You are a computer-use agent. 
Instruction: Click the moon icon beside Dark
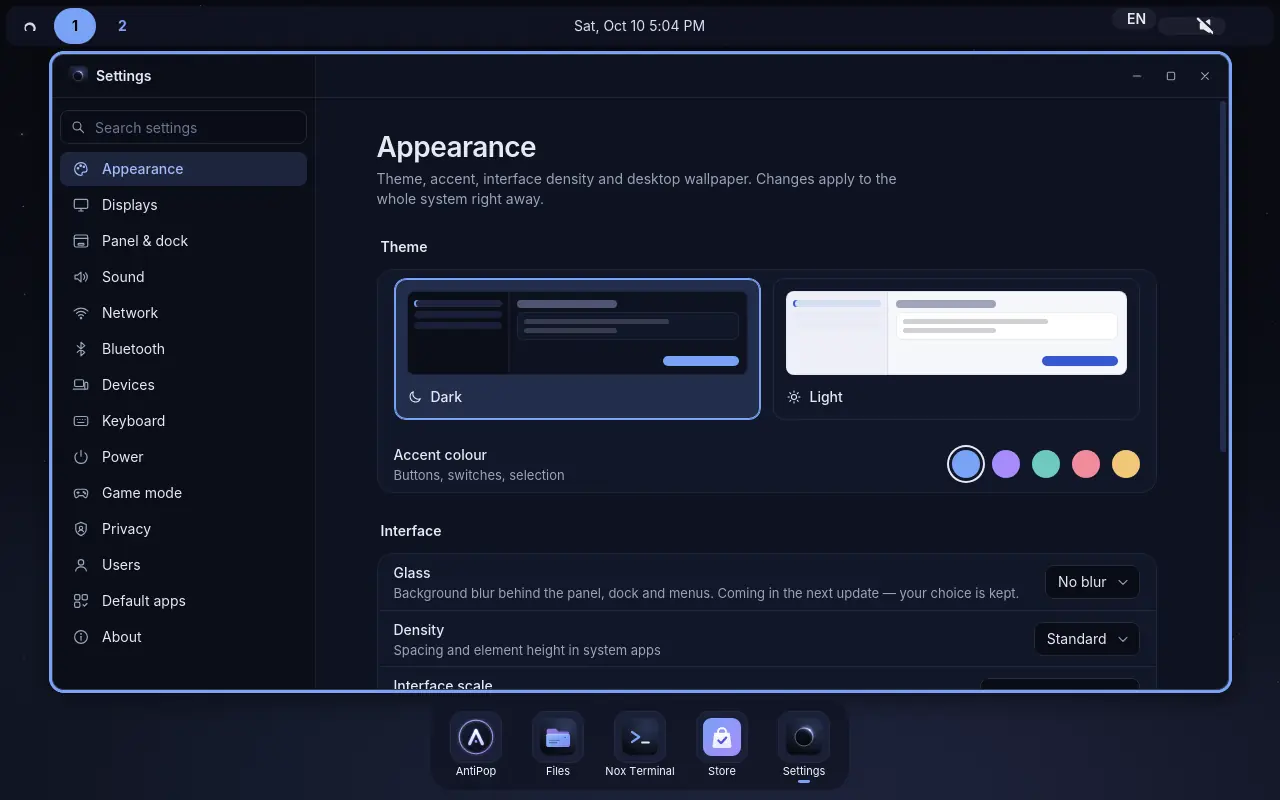(416, 397)
